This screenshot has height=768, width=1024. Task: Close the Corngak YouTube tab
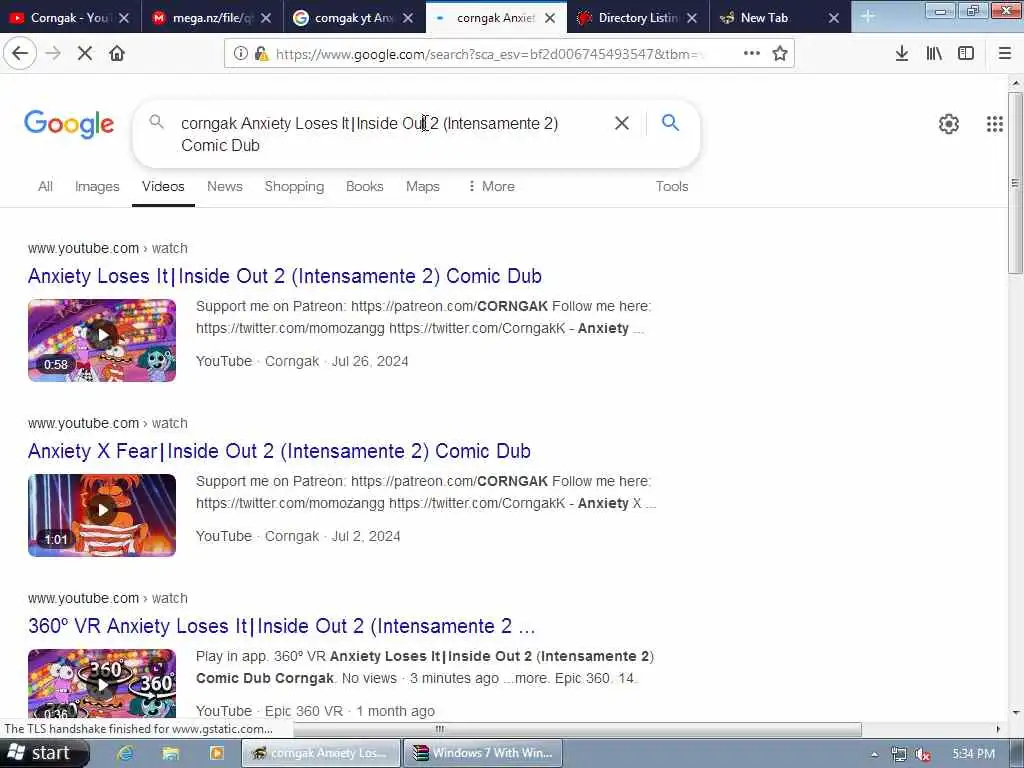click(124, 18)
